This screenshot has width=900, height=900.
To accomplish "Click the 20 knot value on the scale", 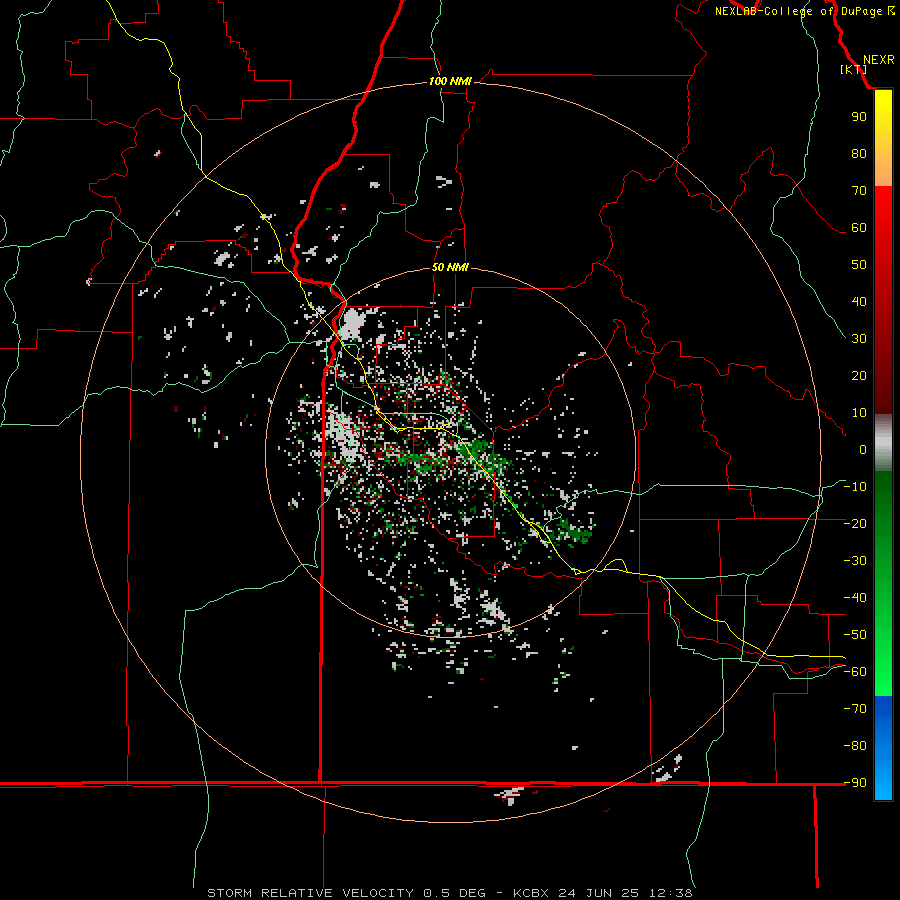I will click(859, 375).
